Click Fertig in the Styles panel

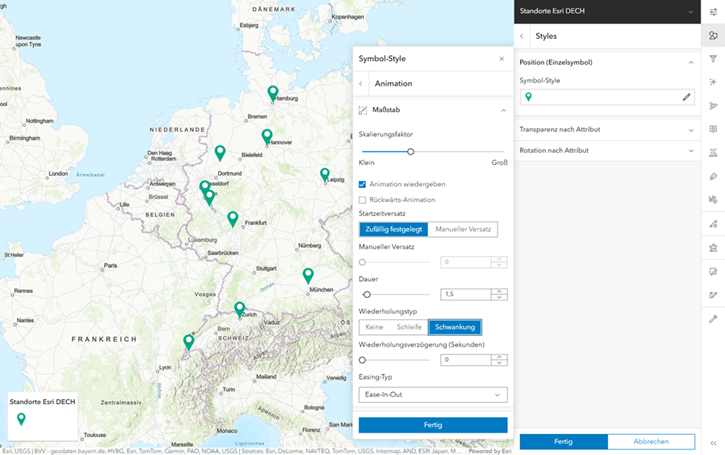coord(563,442)
